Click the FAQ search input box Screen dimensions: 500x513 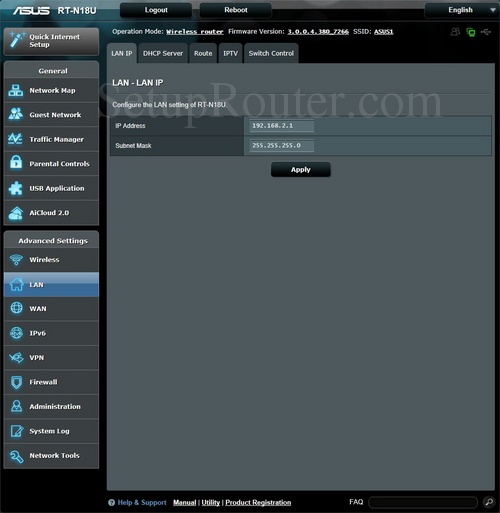(x=423, y=502)
